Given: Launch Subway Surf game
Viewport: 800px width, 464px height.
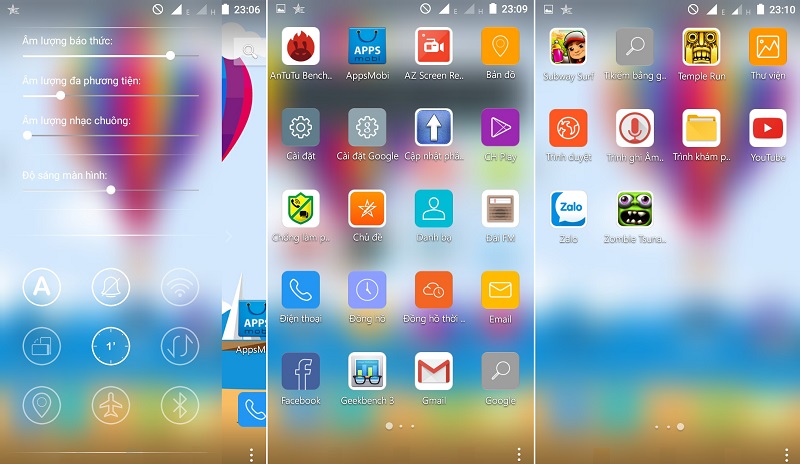Looking at the screenshot, I should click(568, 46).
